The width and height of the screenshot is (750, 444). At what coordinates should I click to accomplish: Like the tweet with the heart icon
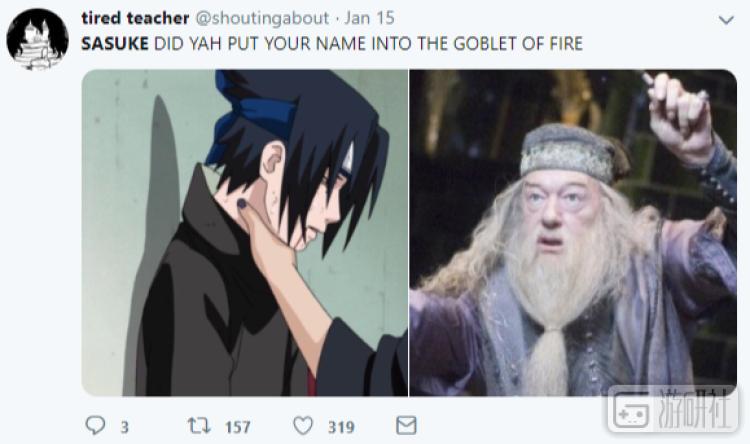(303, 425)
